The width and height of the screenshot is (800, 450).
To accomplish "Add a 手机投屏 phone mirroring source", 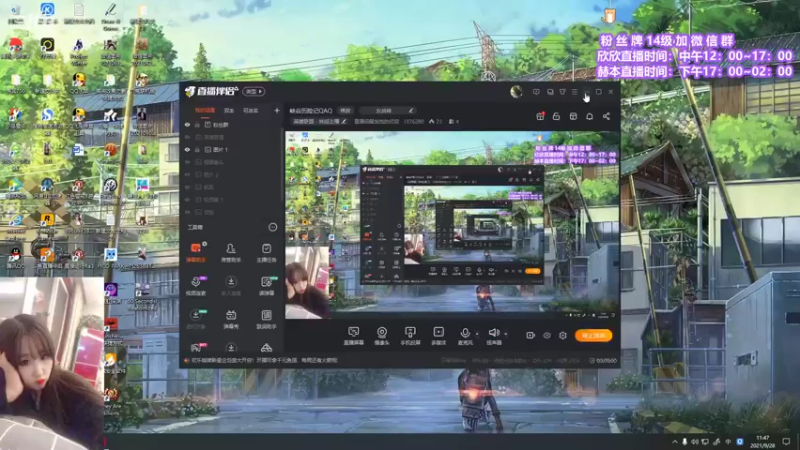I will click(410, 336).
